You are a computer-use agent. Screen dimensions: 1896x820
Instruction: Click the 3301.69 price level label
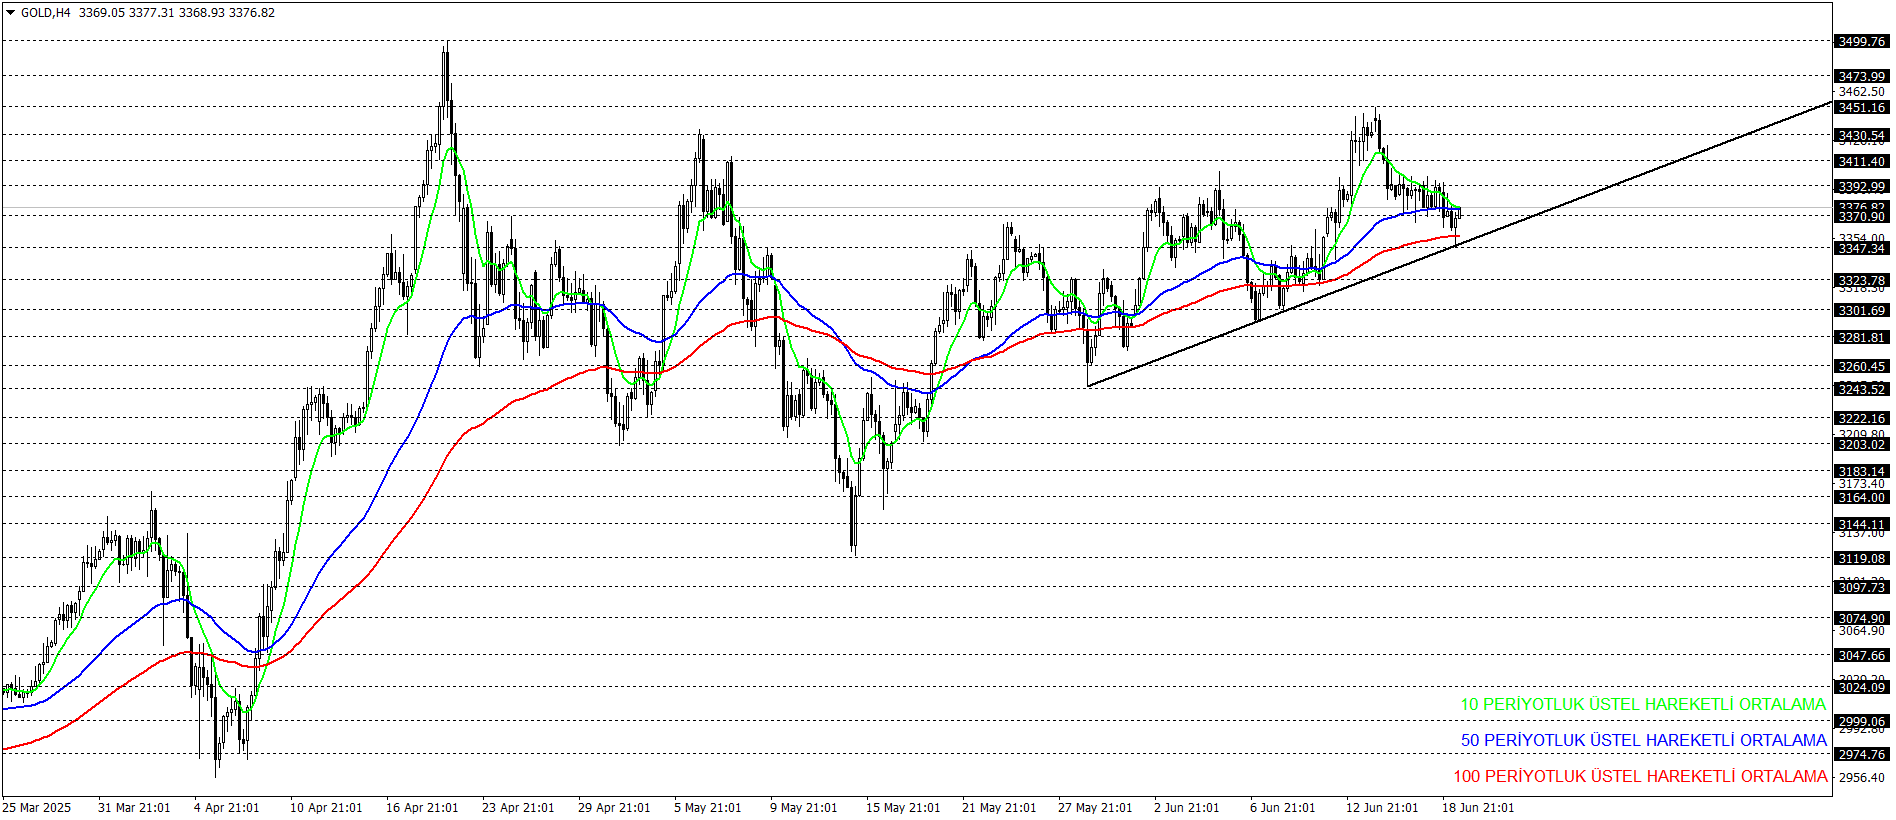1862,310
